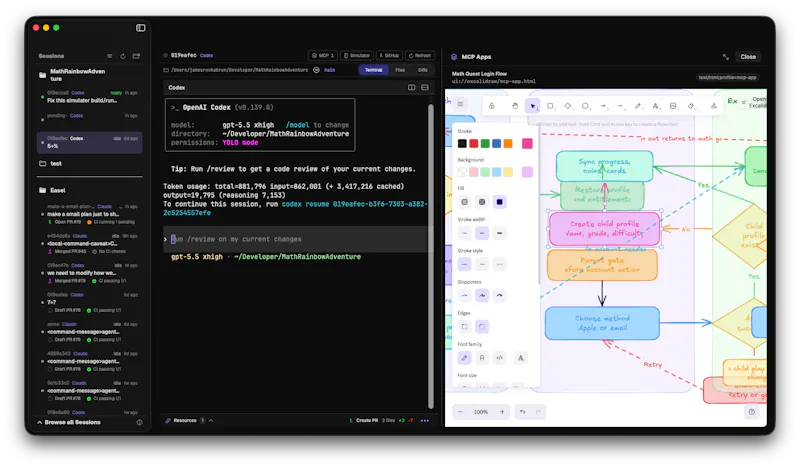The image size is (800, 468).
Task: Pick the orange stroke color
Action: click(508, 144)
